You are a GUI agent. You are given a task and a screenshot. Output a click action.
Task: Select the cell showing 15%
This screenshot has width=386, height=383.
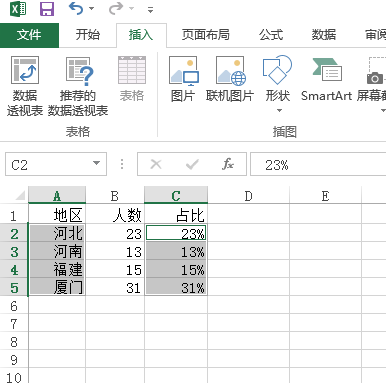[176, 269]
